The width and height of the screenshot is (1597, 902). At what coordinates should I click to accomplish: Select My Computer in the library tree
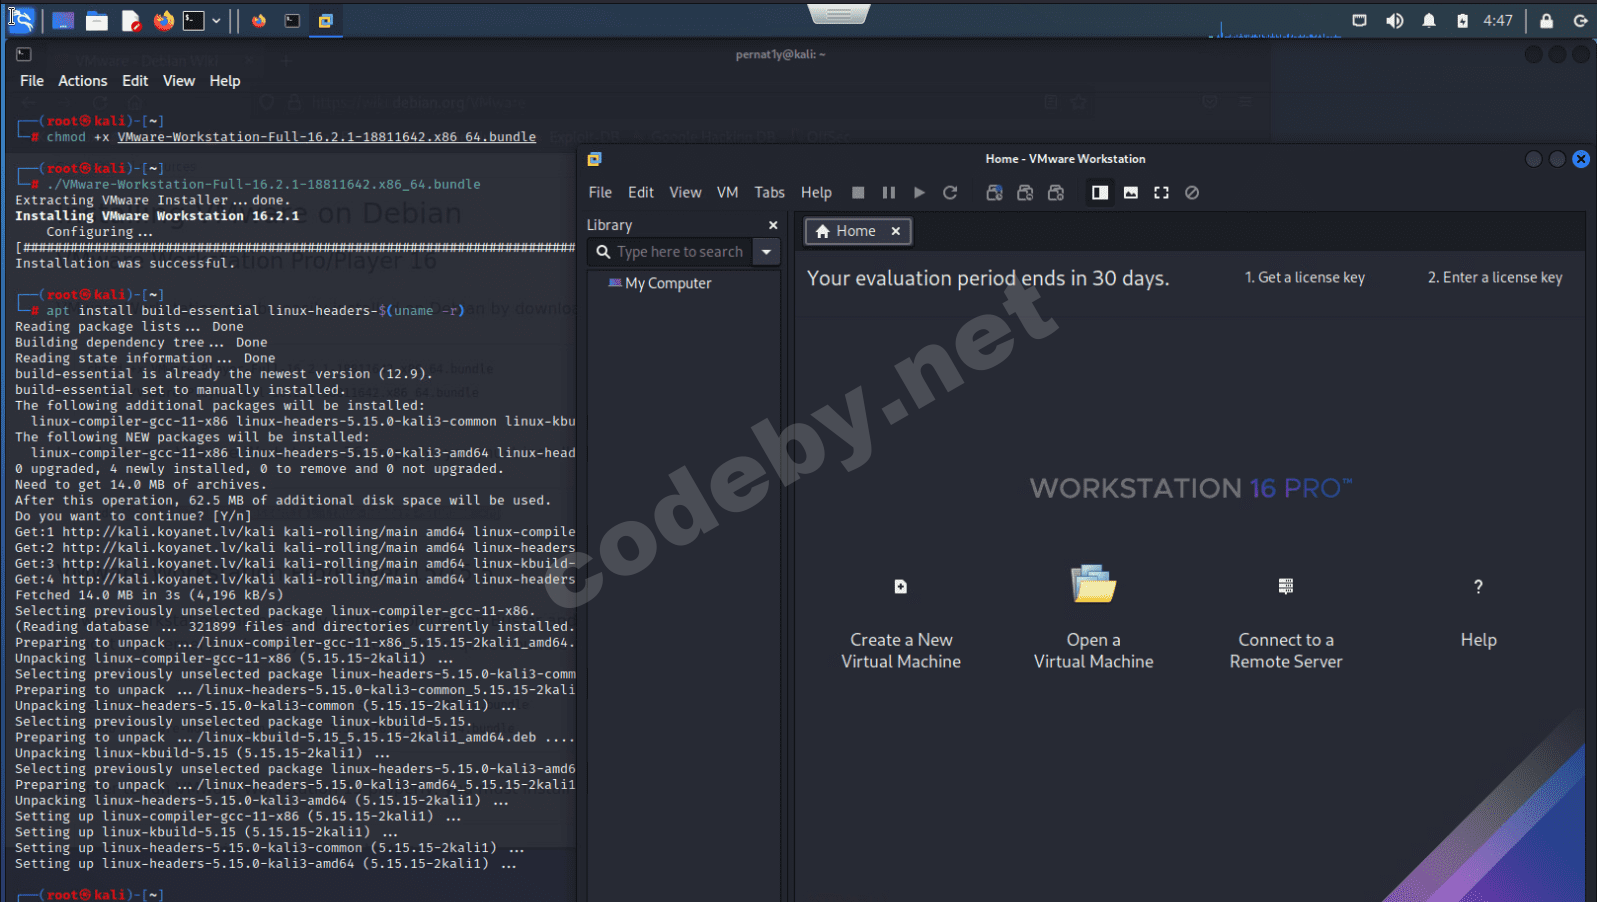667,284
